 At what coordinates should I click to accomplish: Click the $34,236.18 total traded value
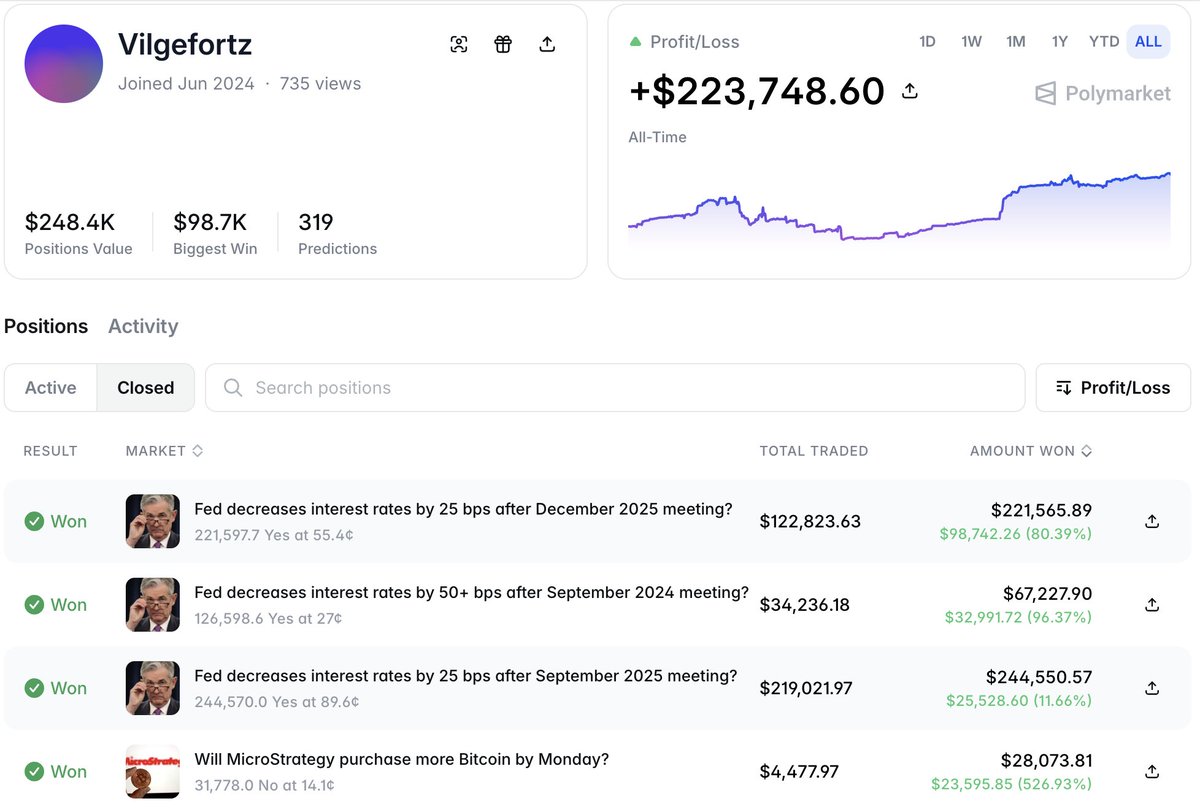[805, 605]
